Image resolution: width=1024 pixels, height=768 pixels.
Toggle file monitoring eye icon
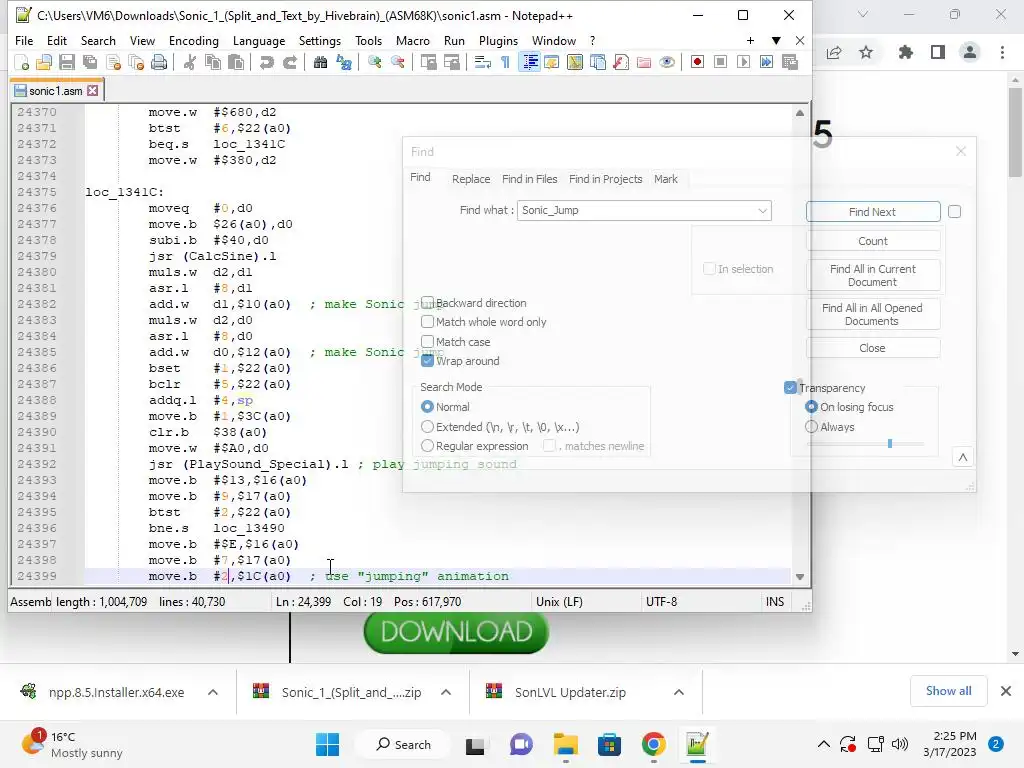point(667,62)
